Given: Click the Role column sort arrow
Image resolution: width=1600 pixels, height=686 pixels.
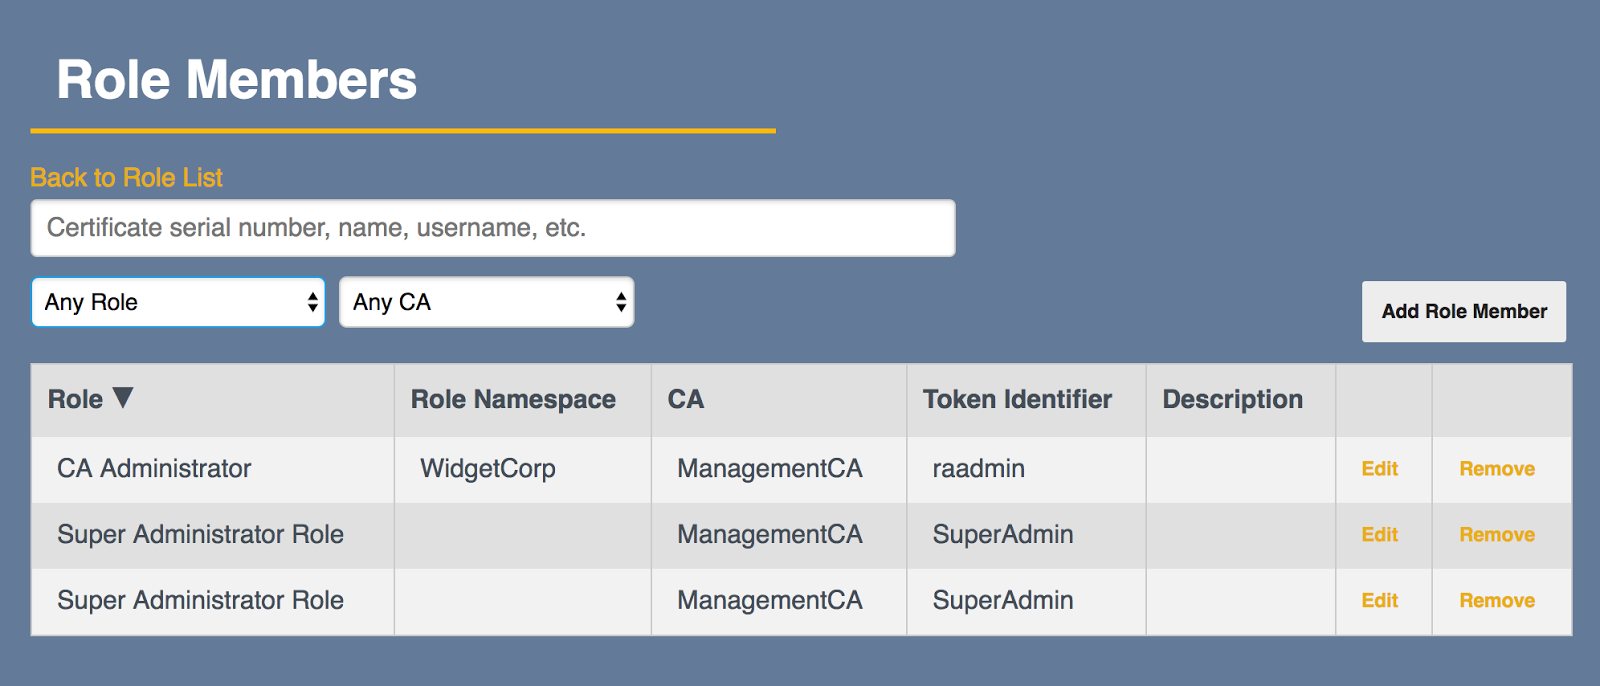Looking at the screenshot, I should 123,398.
